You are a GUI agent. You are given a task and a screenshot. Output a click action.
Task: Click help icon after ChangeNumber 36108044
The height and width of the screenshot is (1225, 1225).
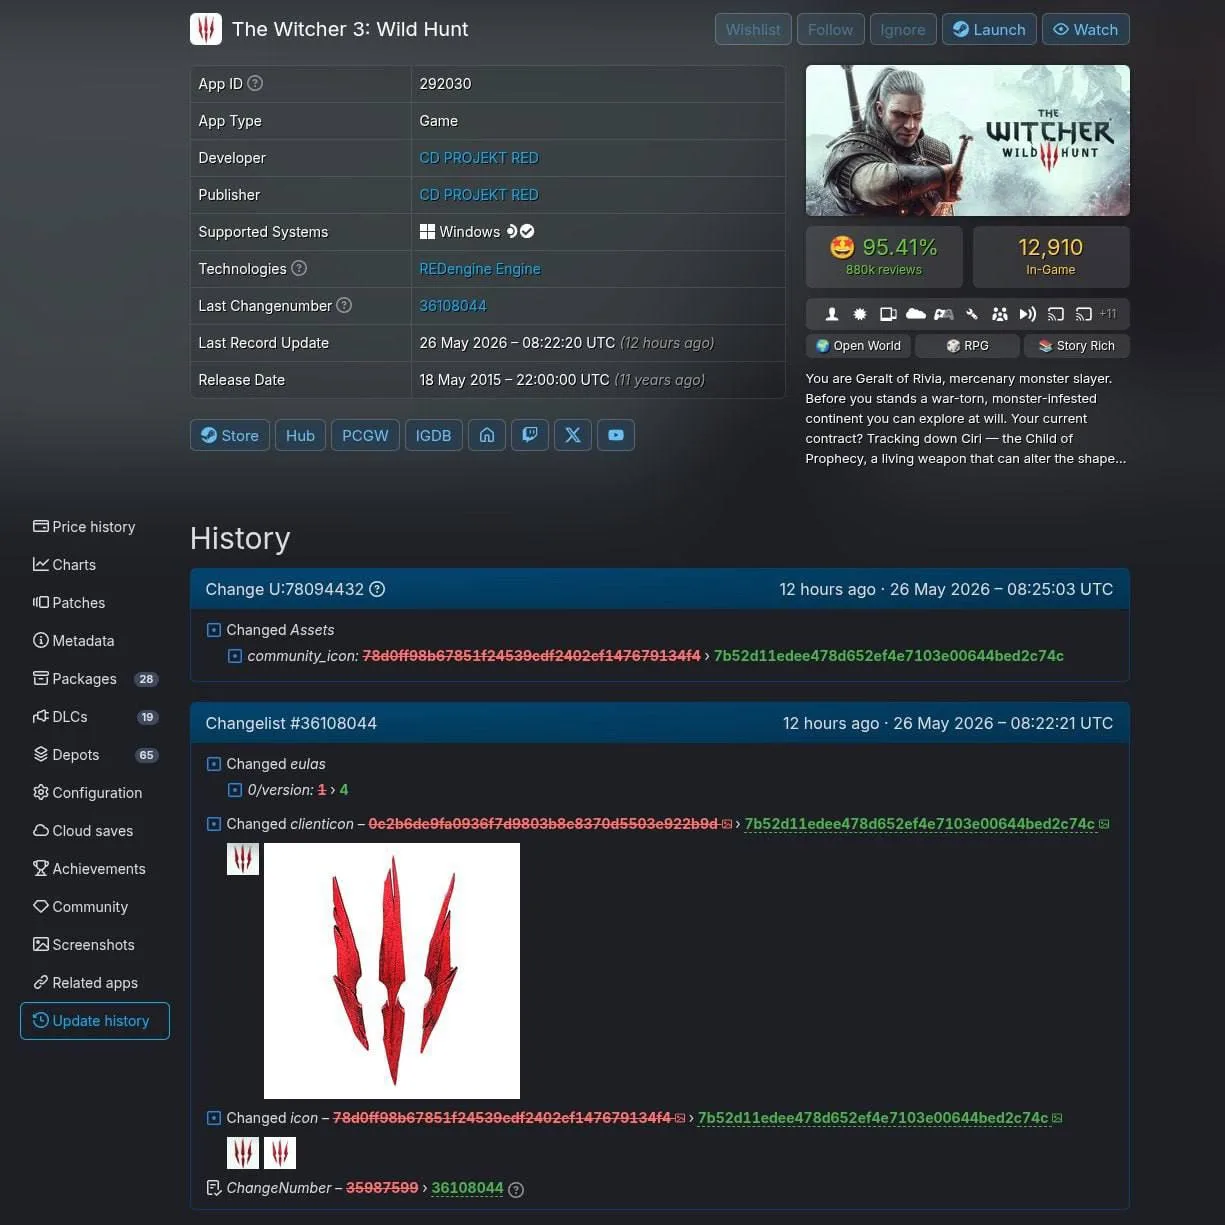(x=516, y=1189)
